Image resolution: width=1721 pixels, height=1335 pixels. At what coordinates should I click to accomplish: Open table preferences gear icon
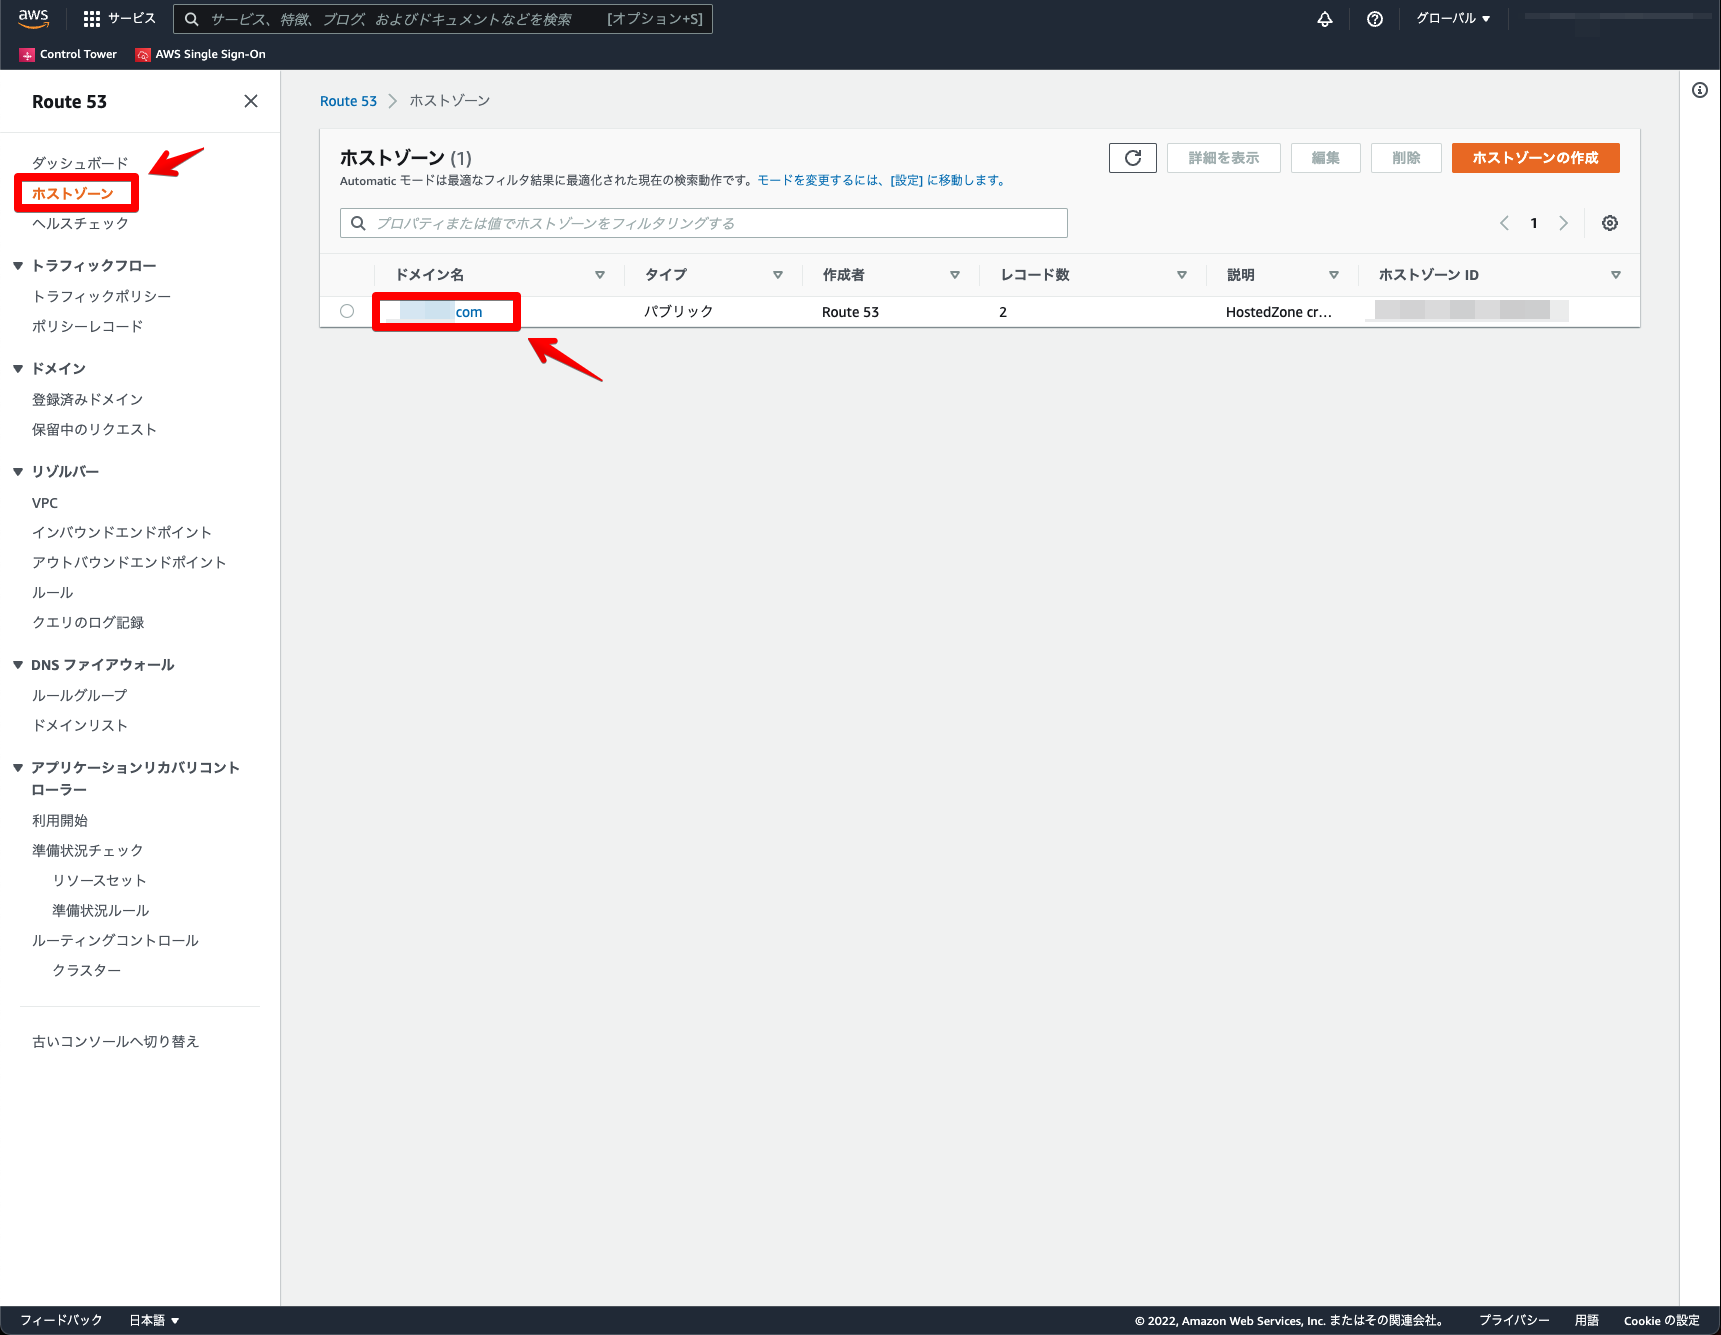(1610, 223)
